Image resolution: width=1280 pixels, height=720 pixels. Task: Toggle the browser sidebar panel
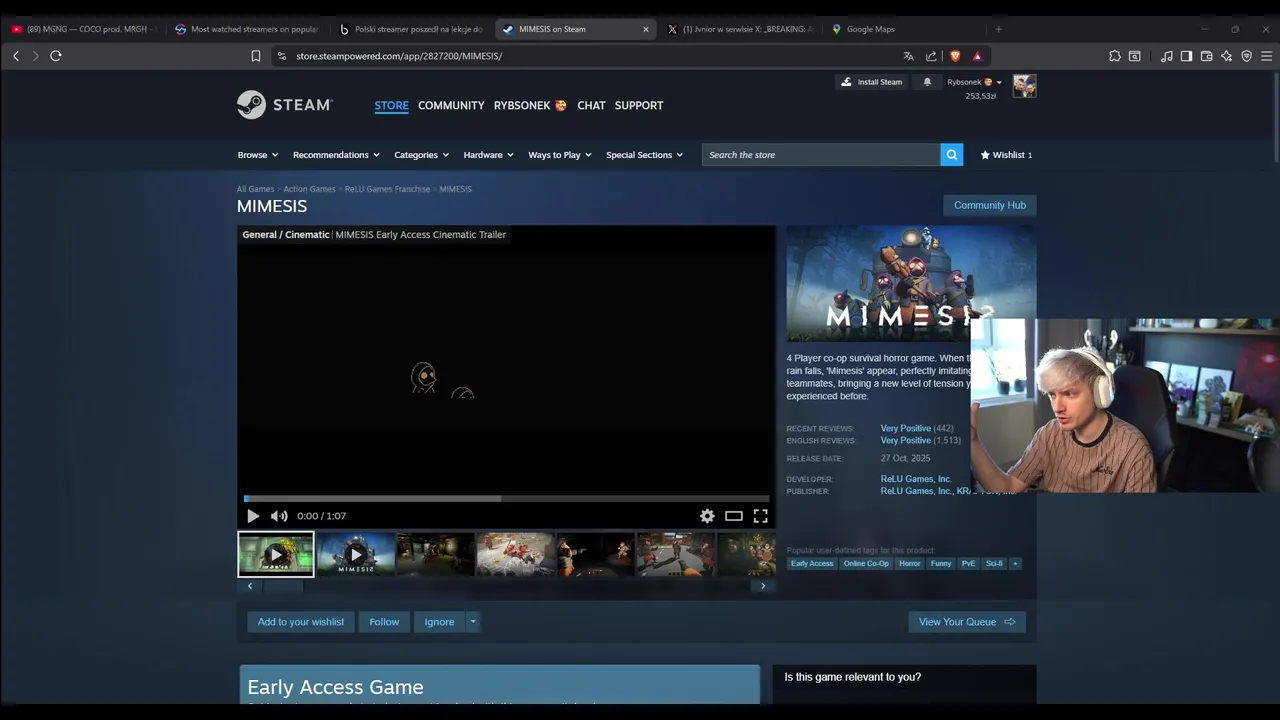pos(1186,56)
